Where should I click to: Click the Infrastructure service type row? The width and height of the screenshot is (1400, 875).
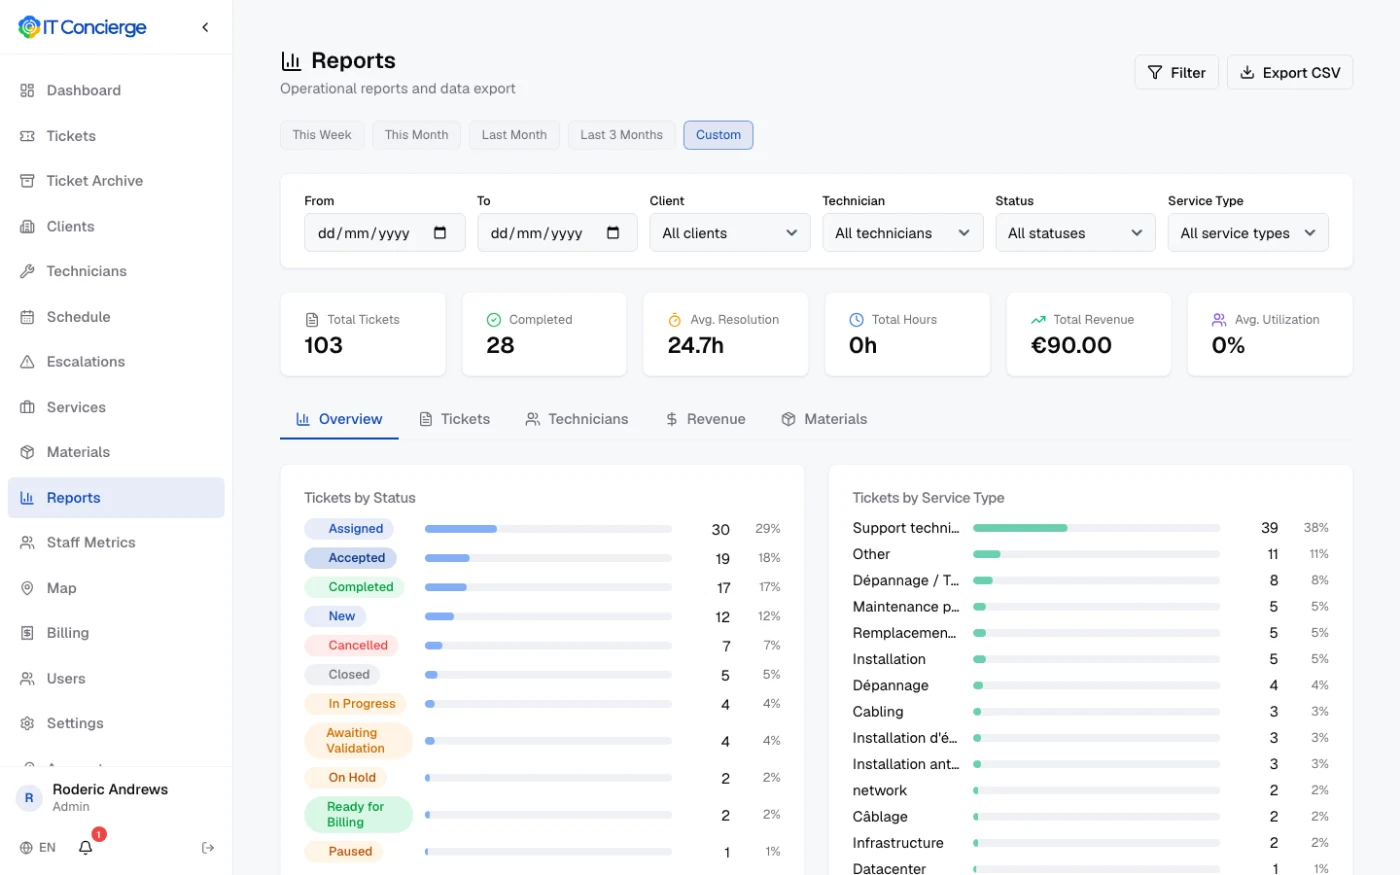(x=1090, y=843)
